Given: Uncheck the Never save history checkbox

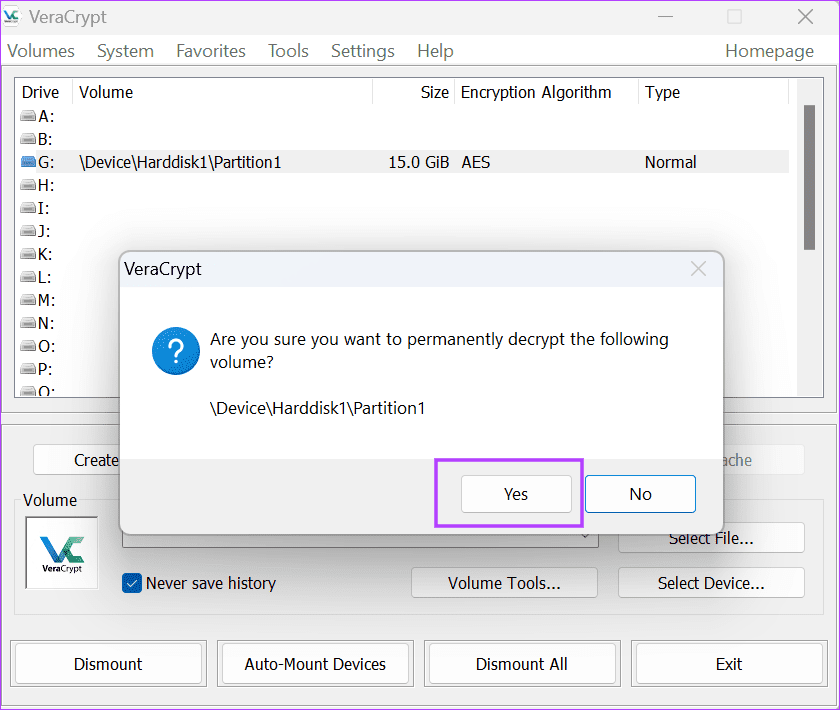Looking at the screenshot, I should [x=131, y=583].
